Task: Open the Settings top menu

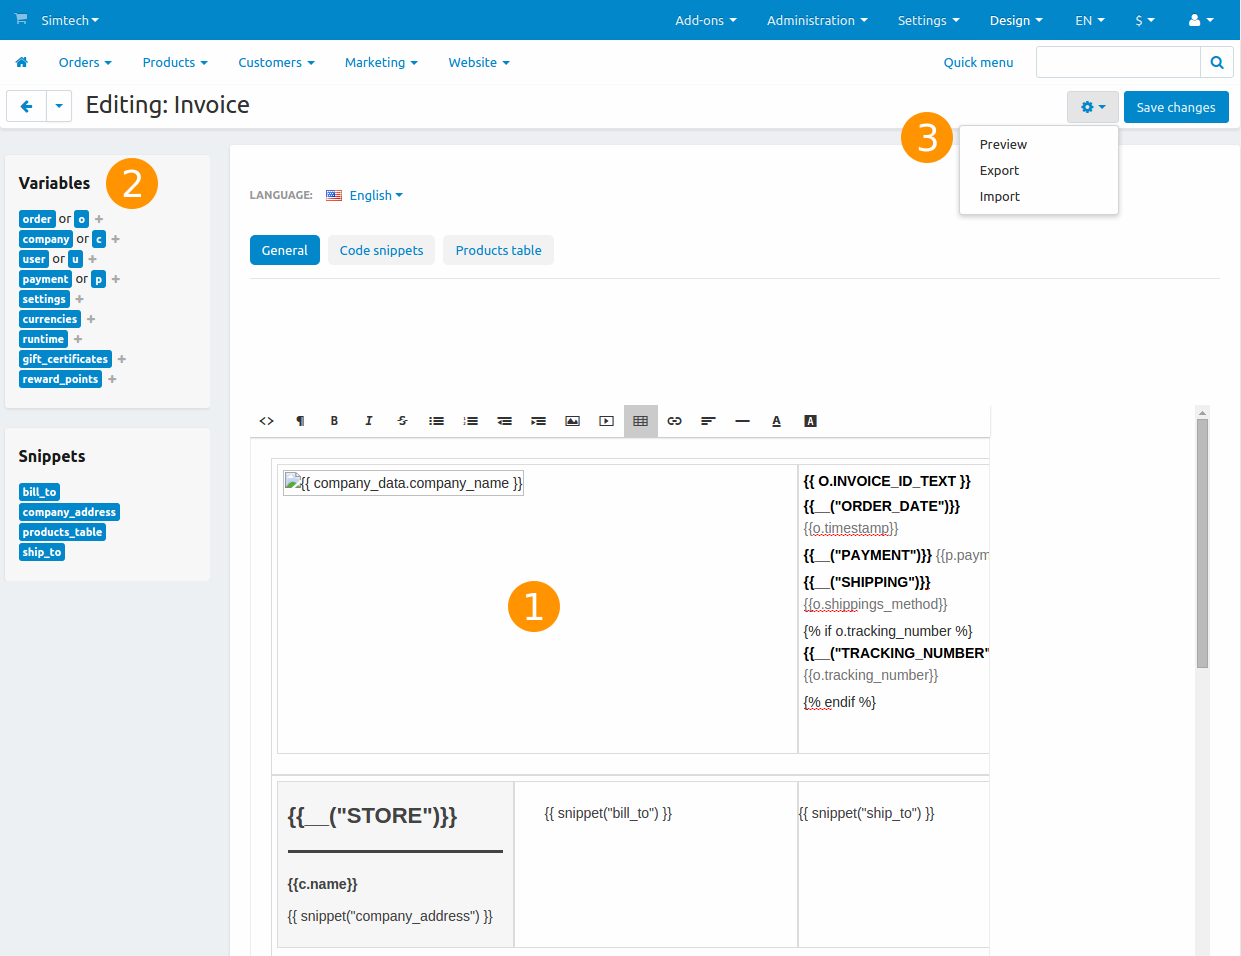Action: (x=928, y=20)
